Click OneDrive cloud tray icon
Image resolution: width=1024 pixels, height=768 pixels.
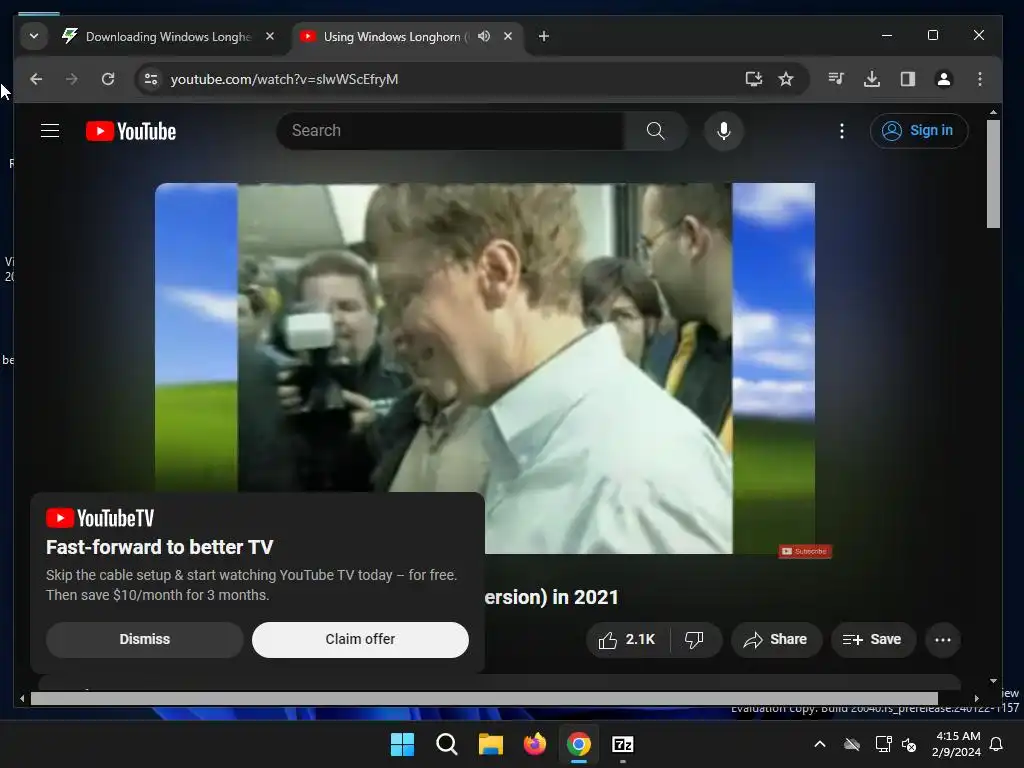point(852,744)
